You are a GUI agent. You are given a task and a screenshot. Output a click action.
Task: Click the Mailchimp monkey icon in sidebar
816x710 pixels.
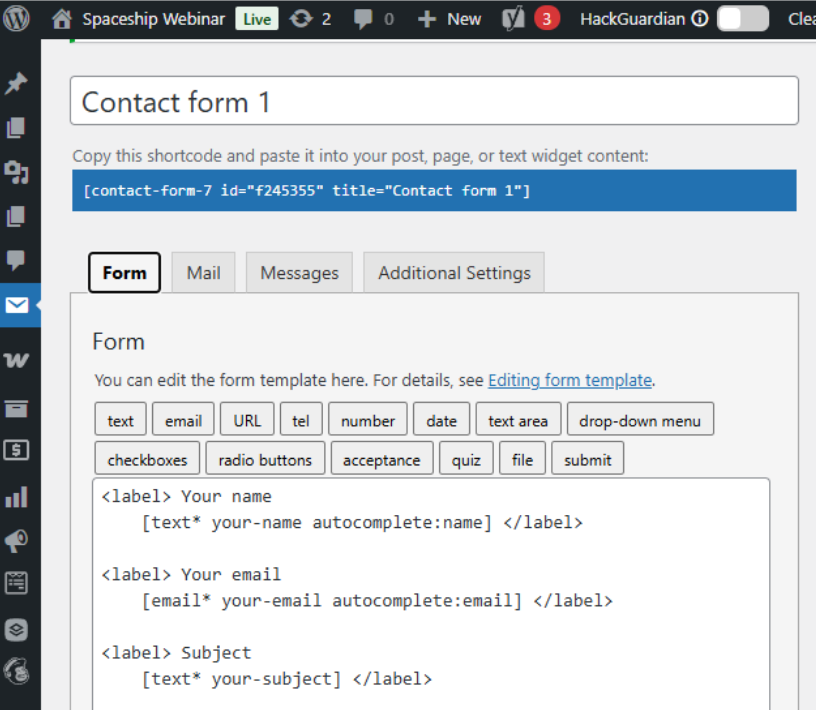point(17,668)
